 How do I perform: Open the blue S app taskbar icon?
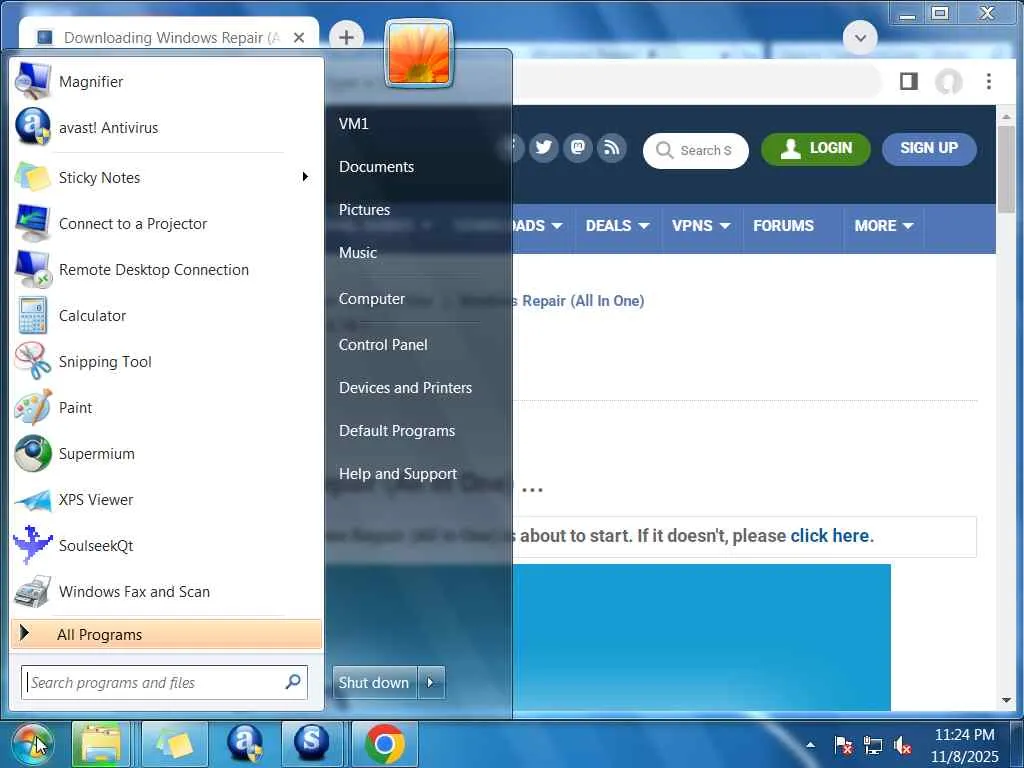pos(312,744)
